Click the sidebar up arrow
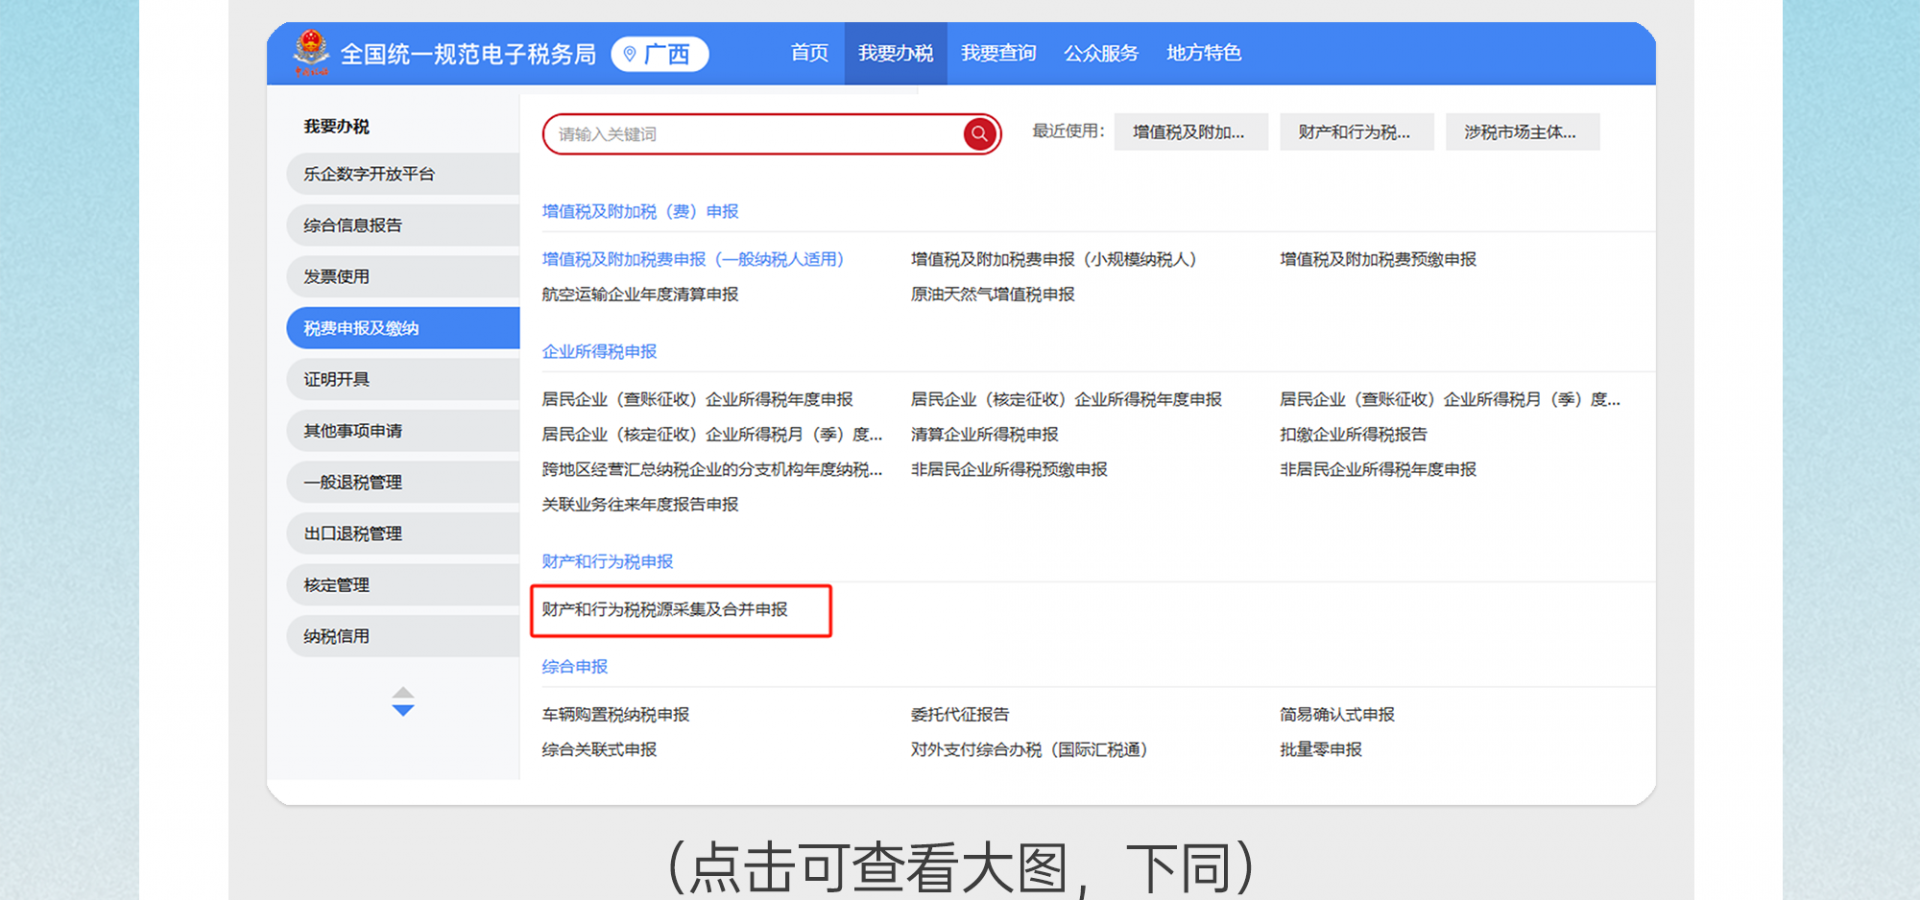1920x900 pixels. coord(403,692)
